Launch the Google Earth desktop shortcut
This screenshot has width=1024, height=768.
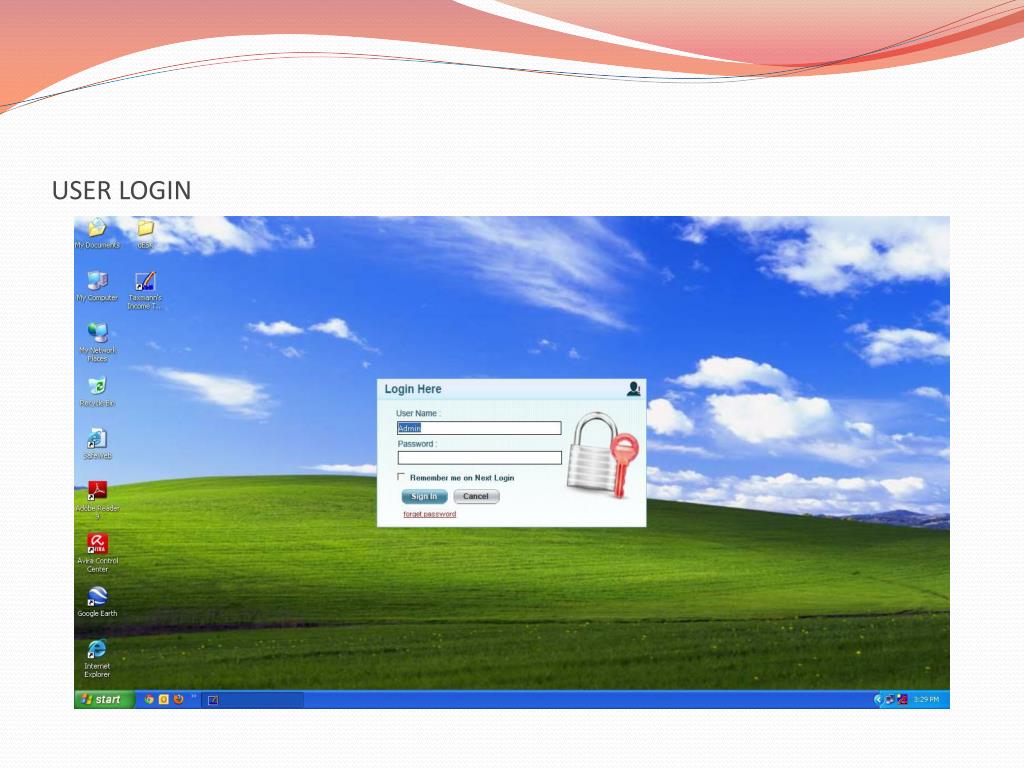tap(97, 601)
